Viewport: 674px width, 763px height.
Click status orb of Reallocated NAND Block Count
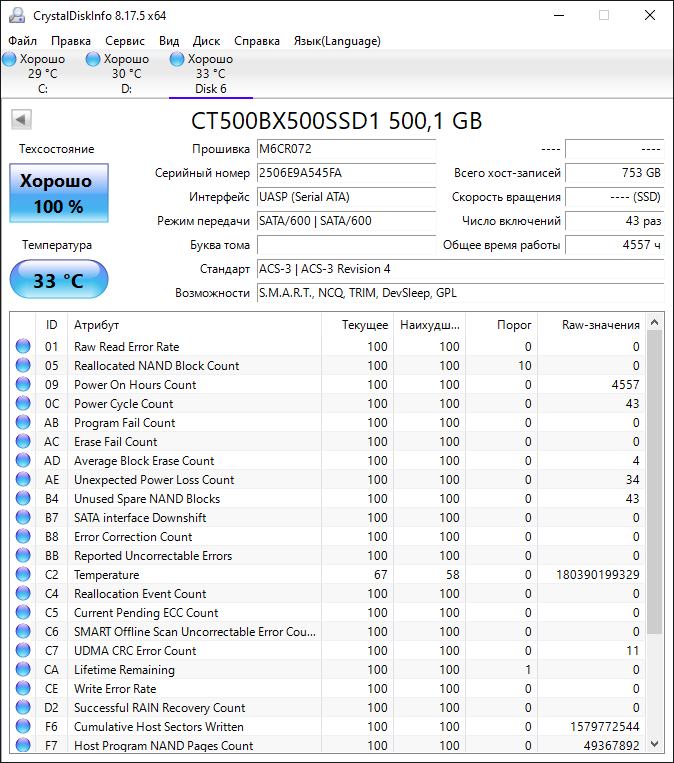coord(23,365)
